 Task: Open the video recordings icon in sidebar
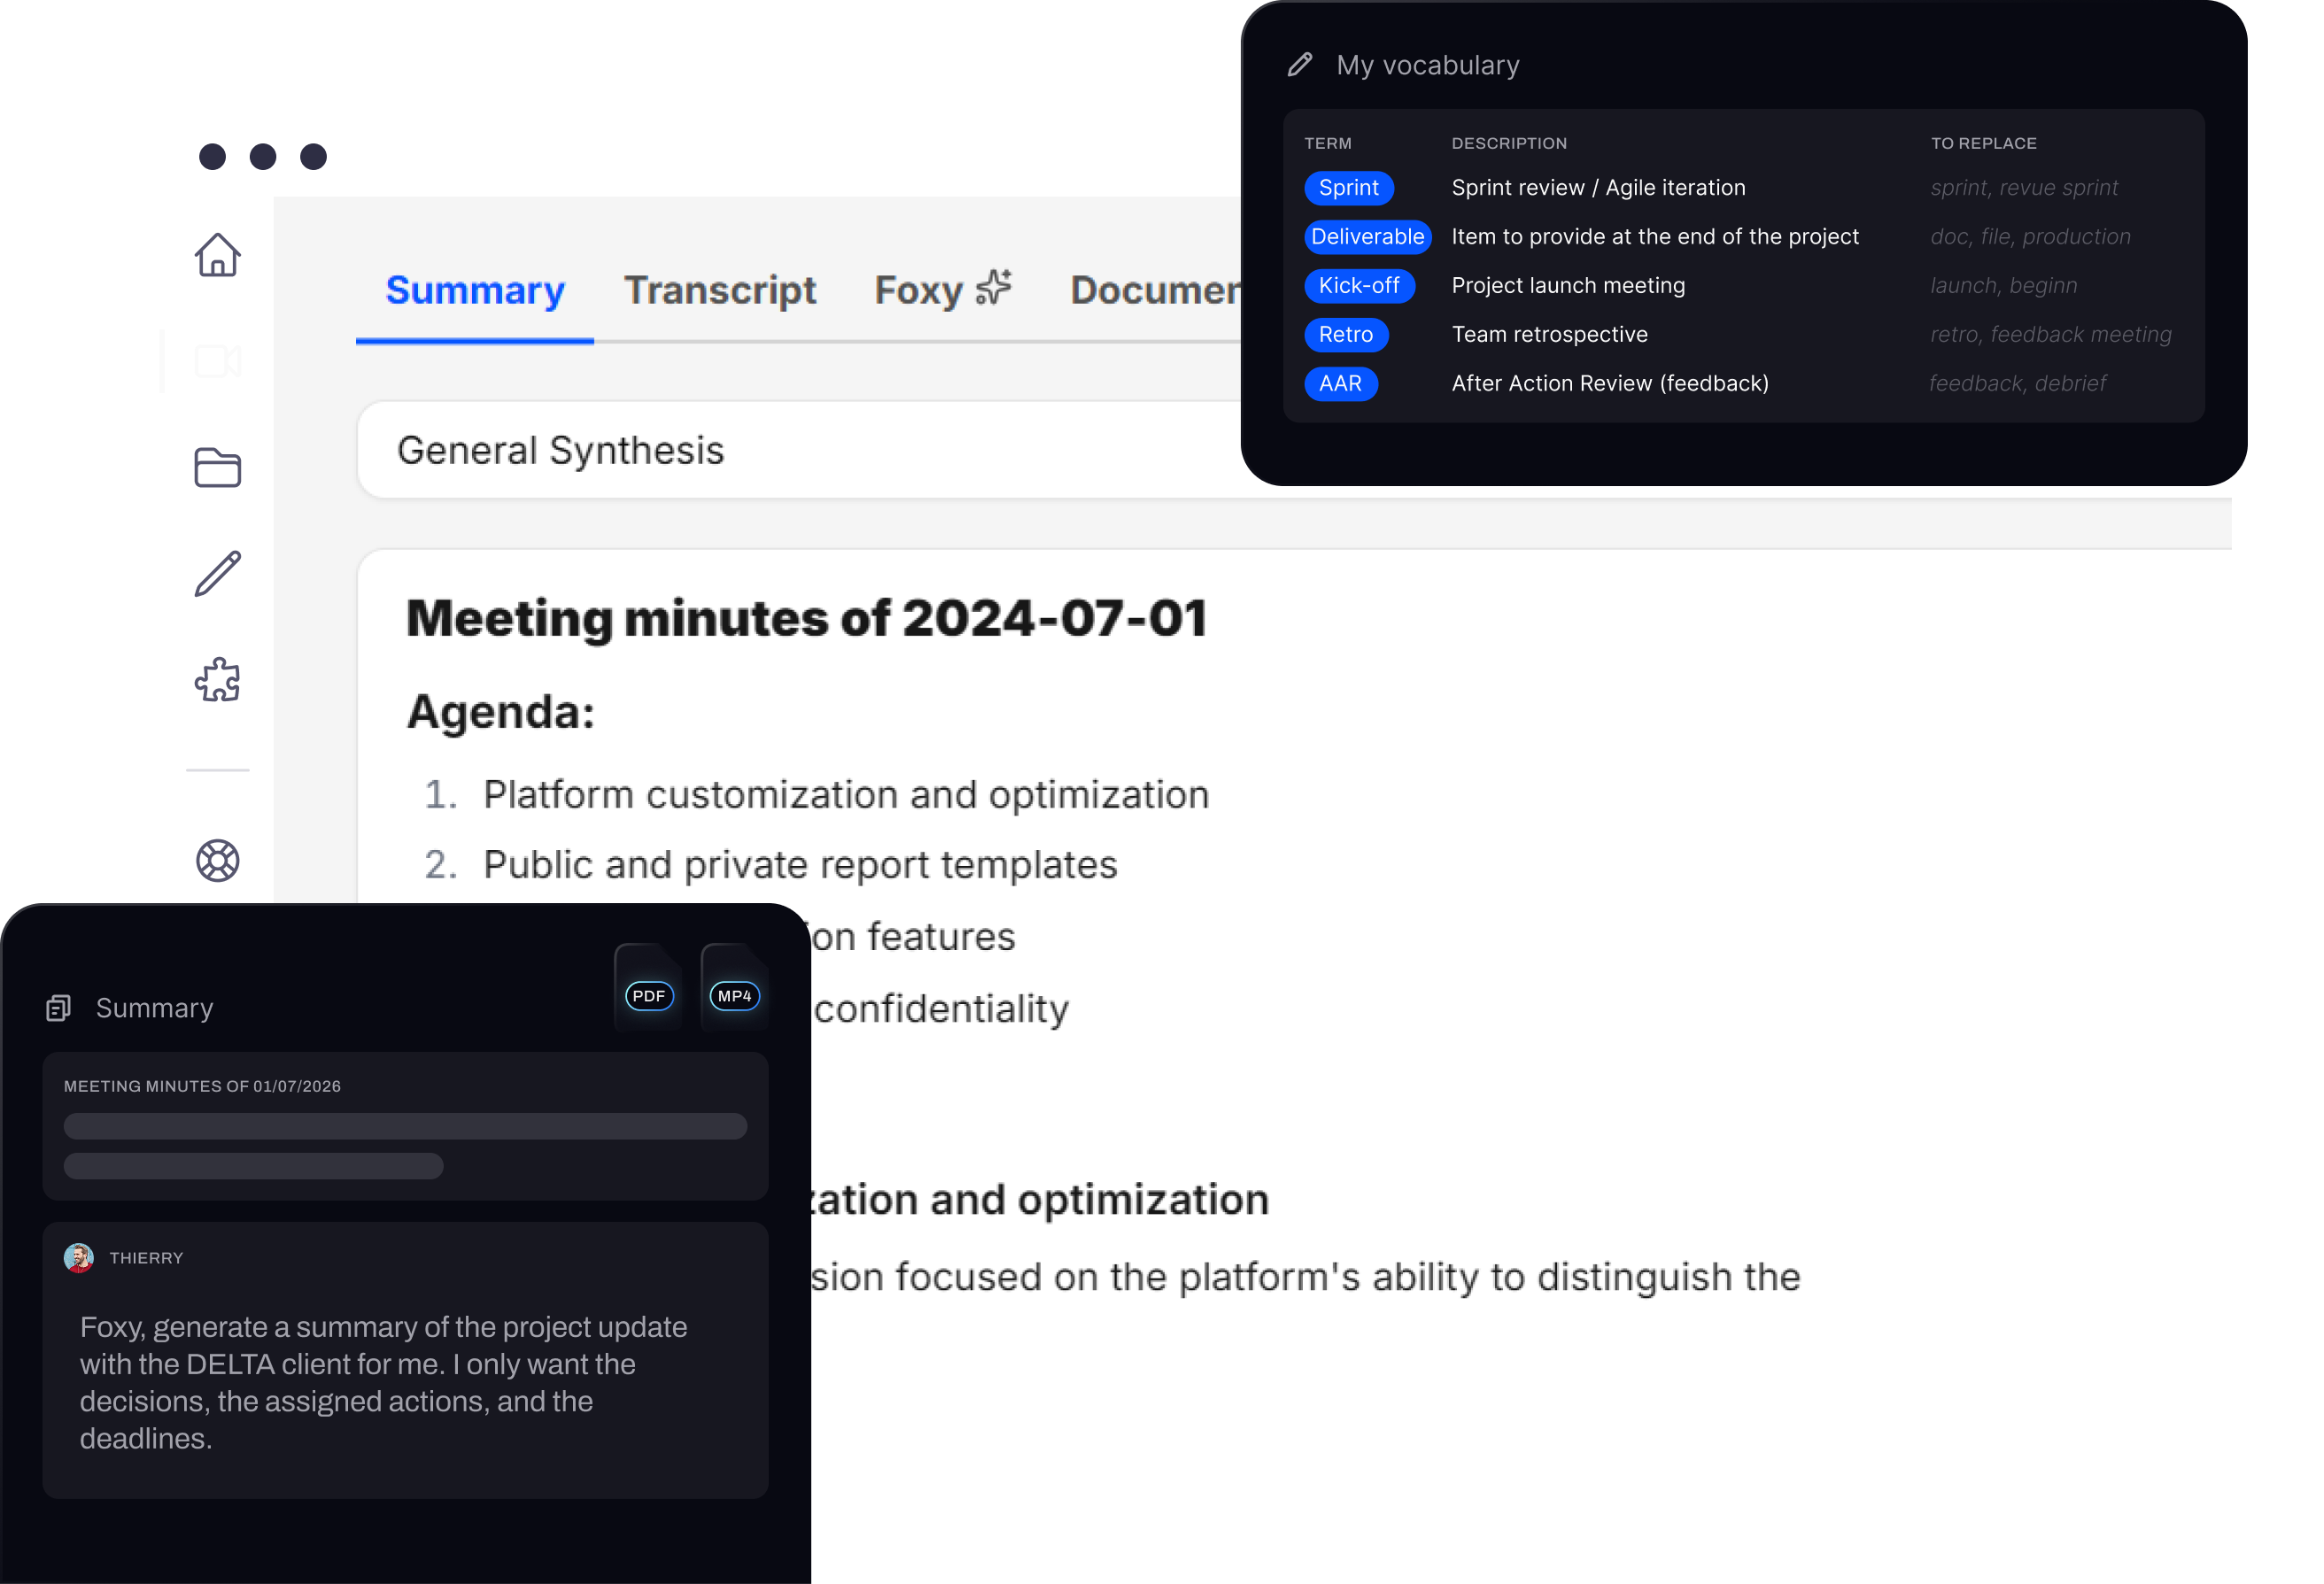point(217,361)
